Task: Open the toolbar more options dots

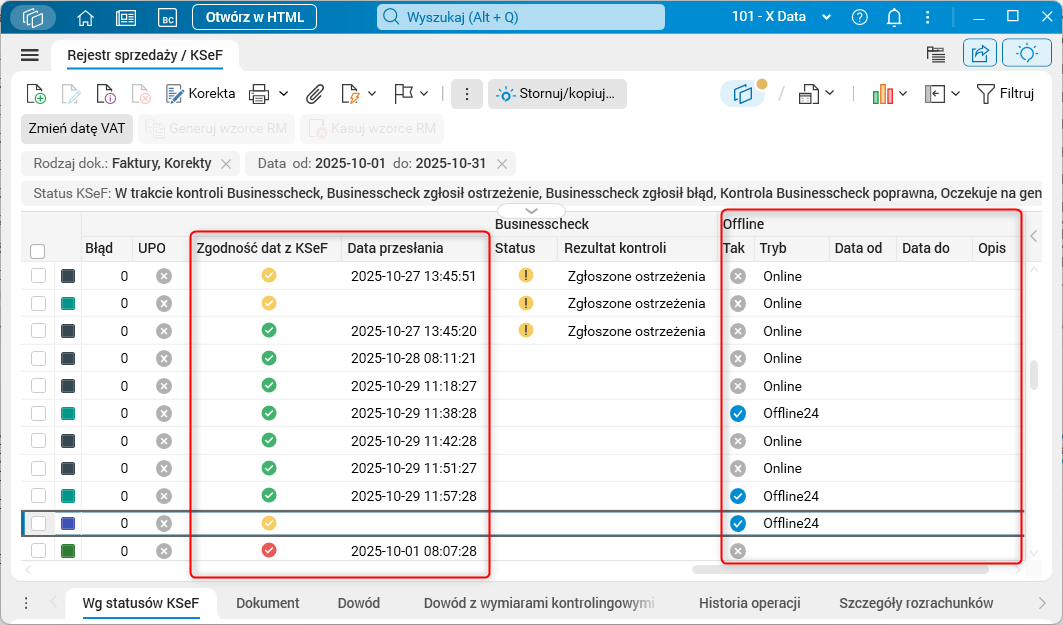Action: point(466,94)
